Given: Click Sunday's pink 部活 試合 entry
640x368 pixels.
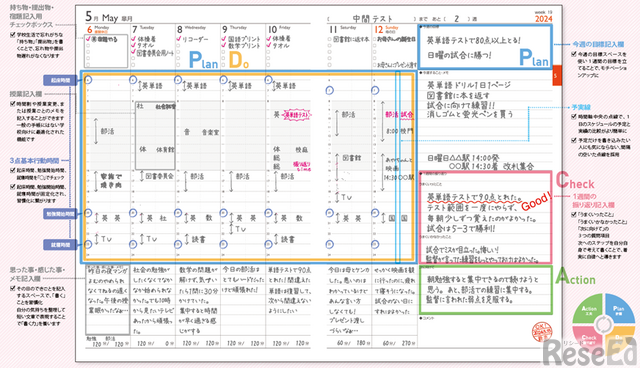Looking at the screenshot, I should click(399, 115).
